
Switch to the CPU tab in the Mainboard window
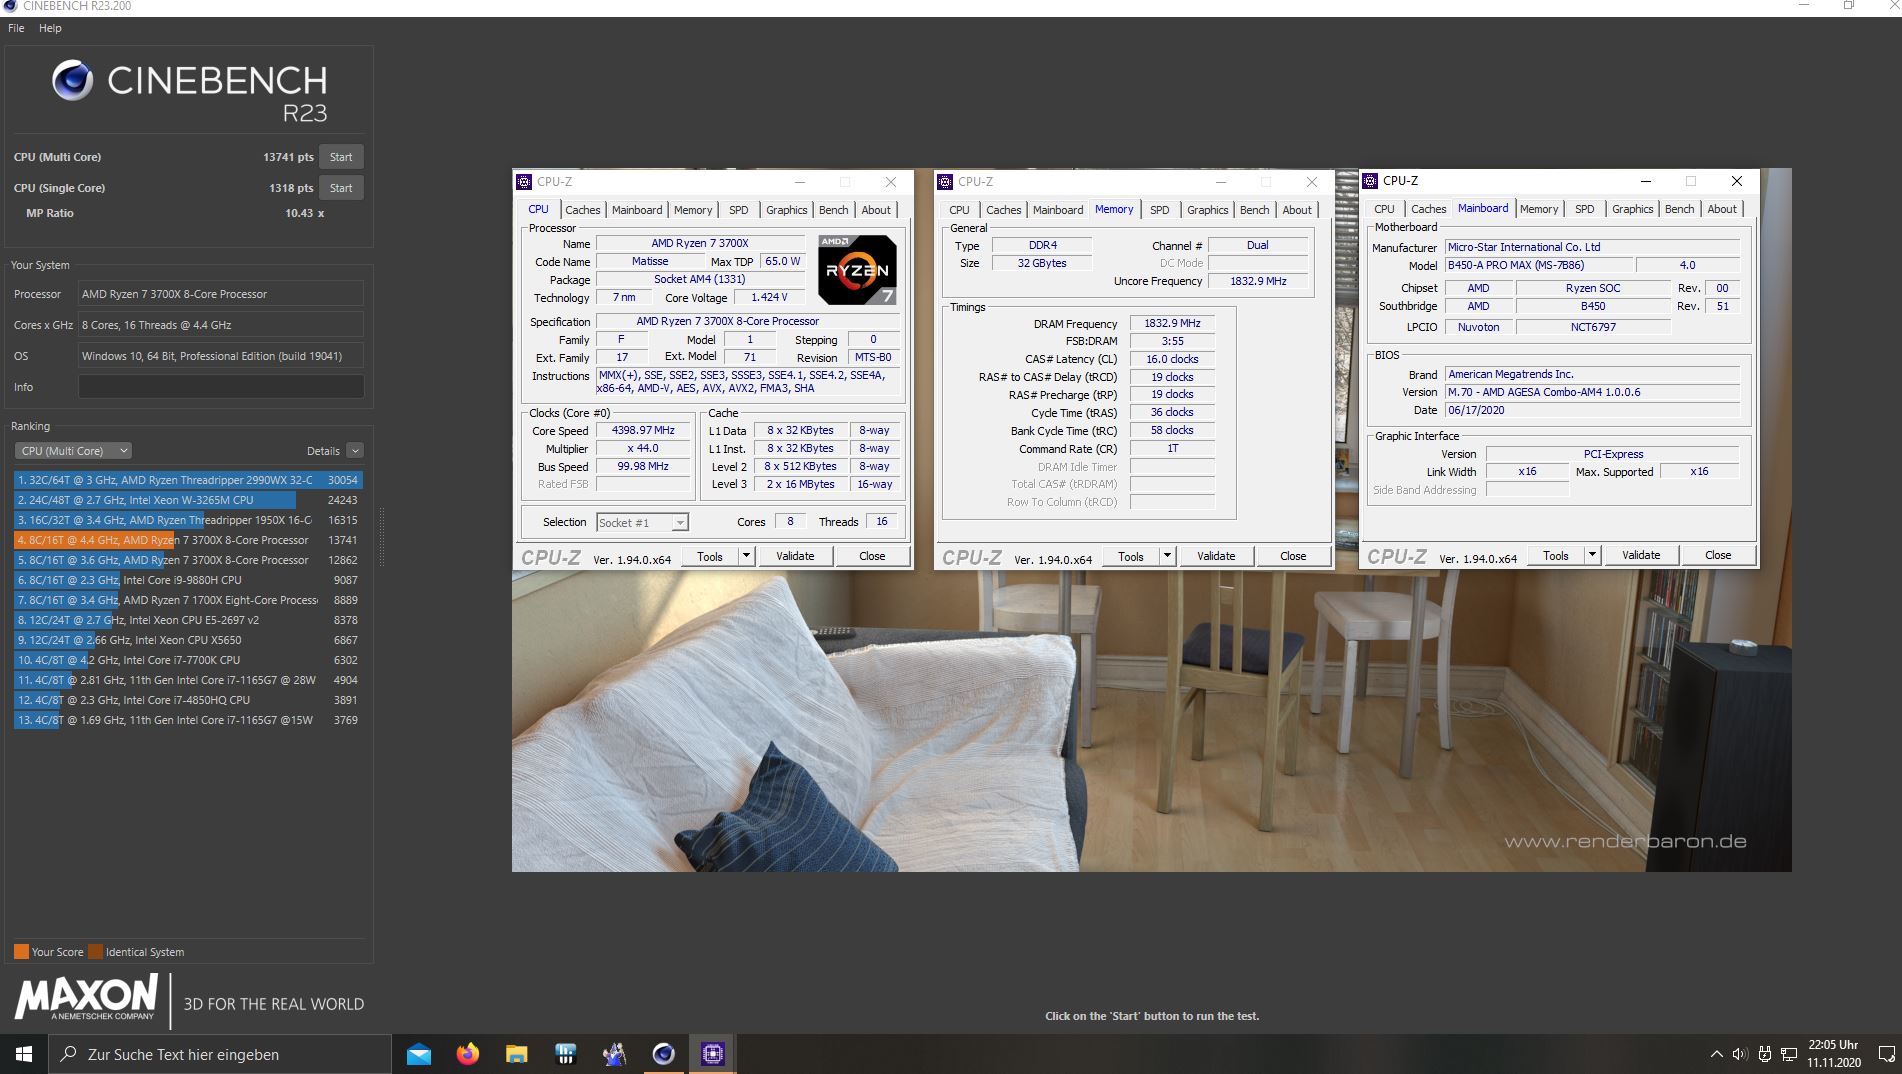click(x=1384, y=209)
